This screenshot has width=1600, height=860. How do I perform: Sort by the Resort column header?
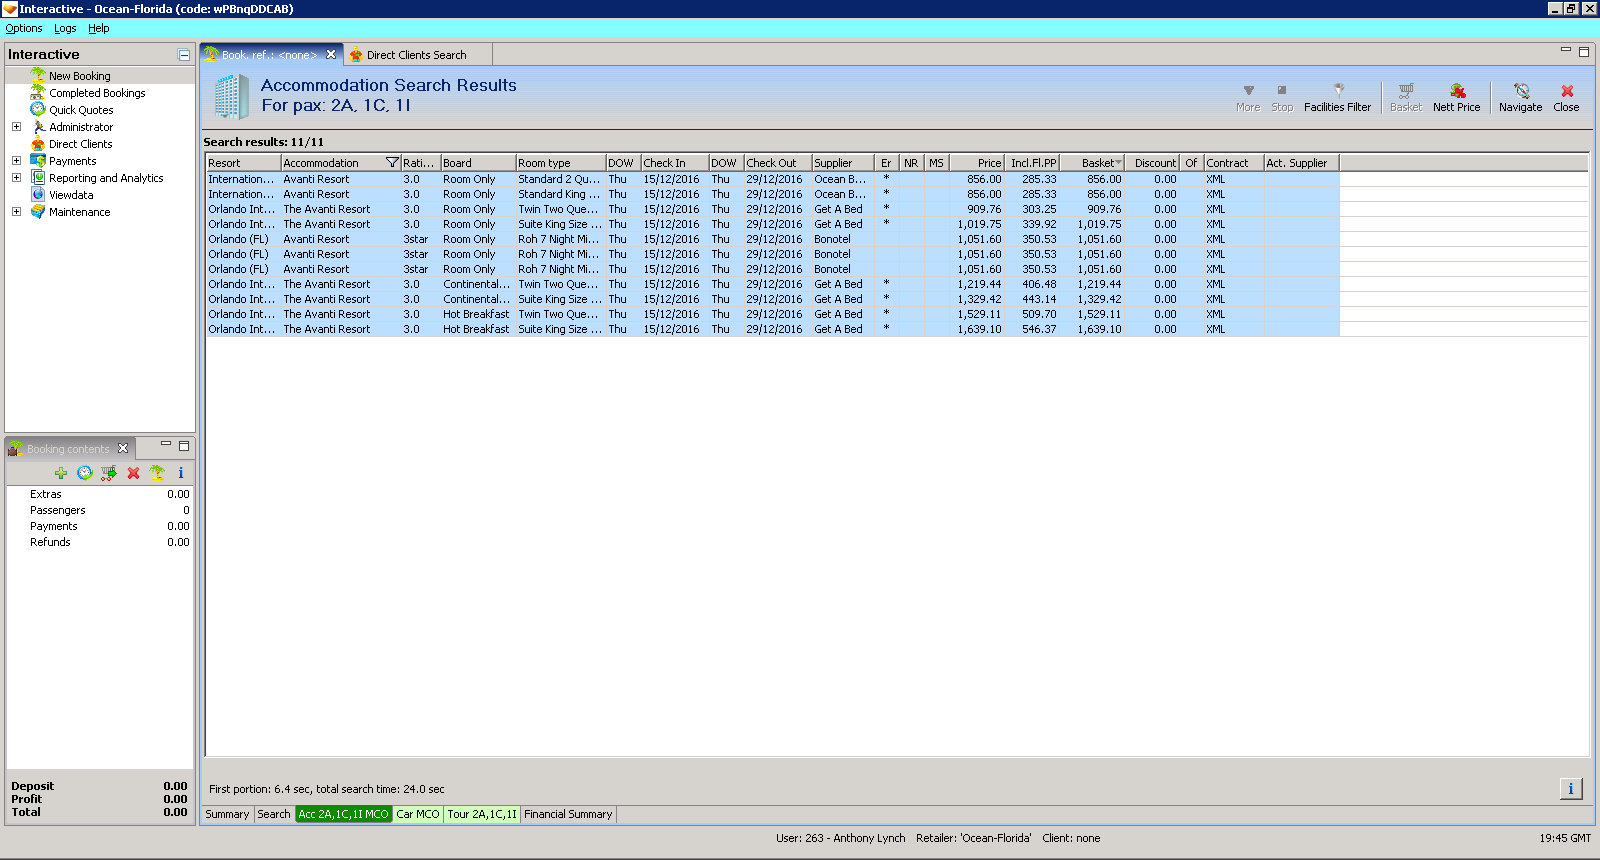pos(243,163)
